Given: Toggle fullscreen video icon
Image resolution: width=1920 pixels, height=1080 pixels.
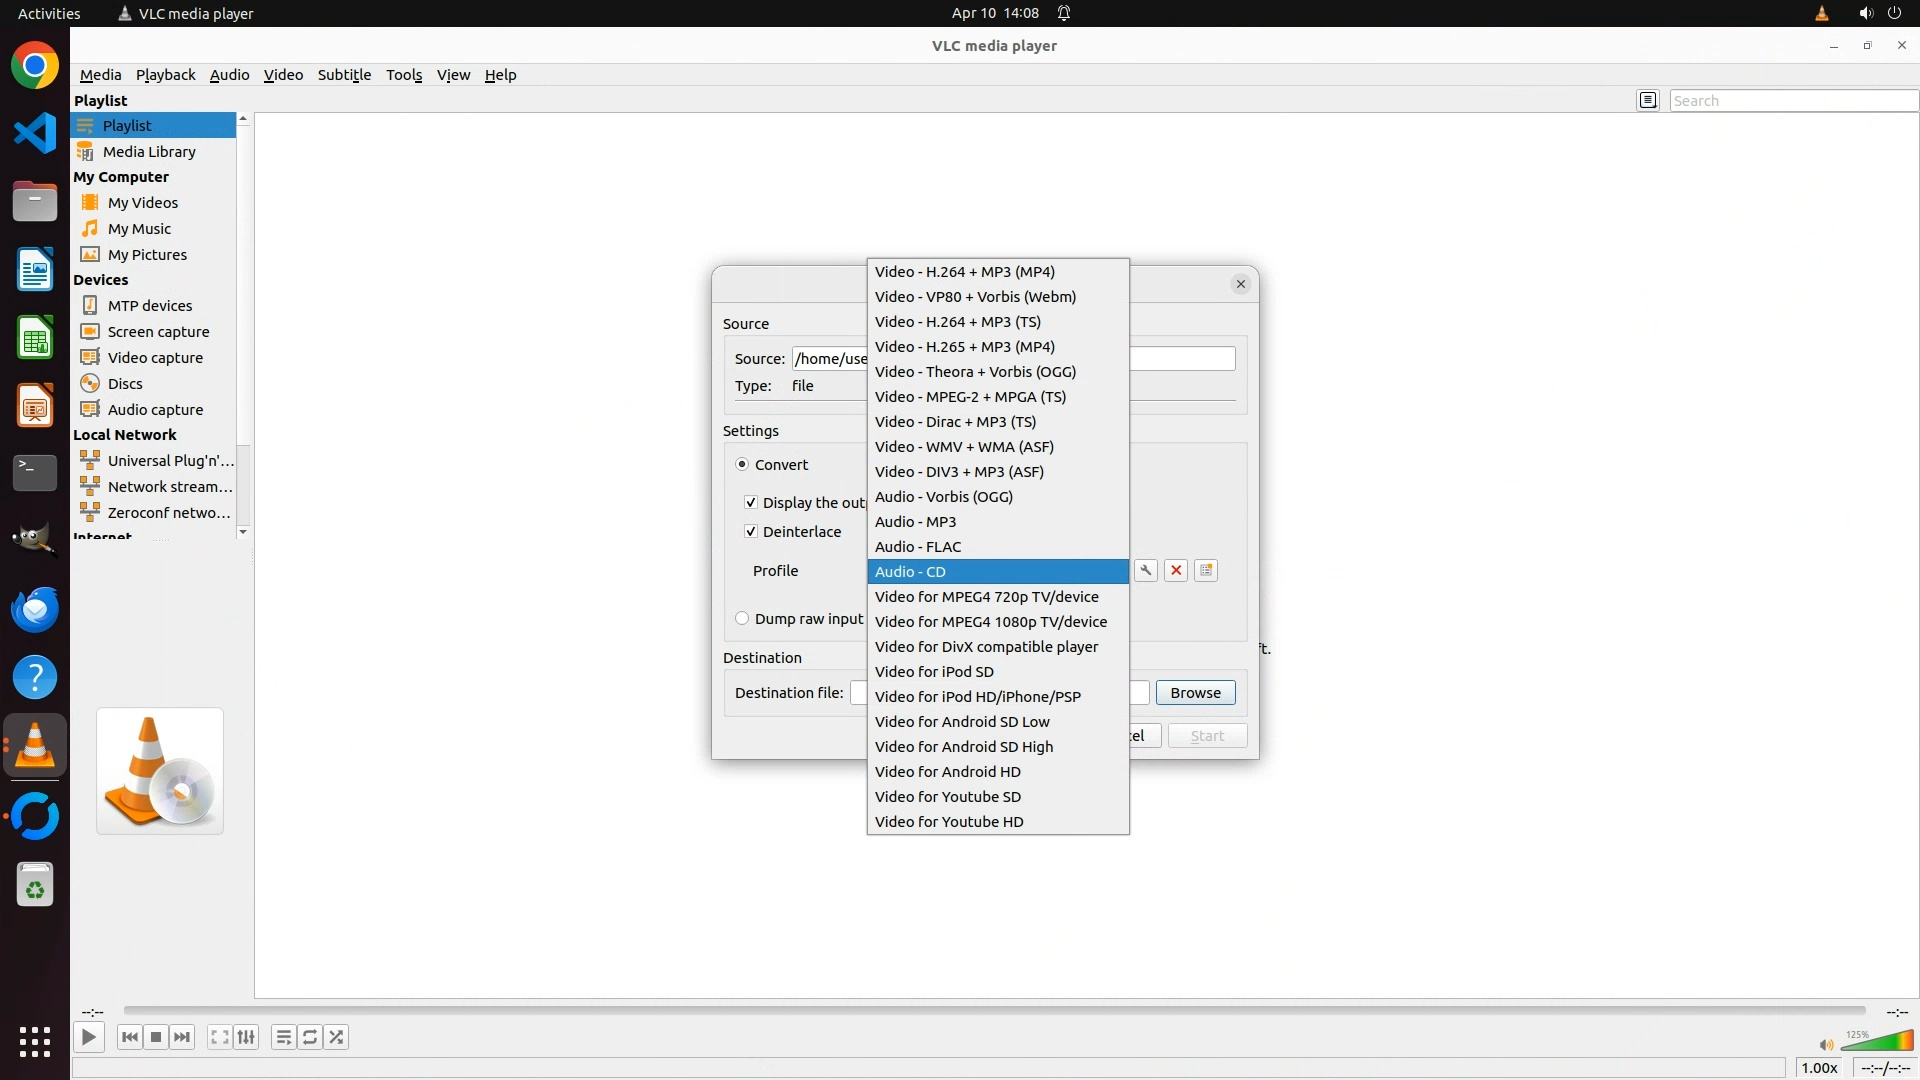Looking at the screenshot, I should coord(219,1037).
